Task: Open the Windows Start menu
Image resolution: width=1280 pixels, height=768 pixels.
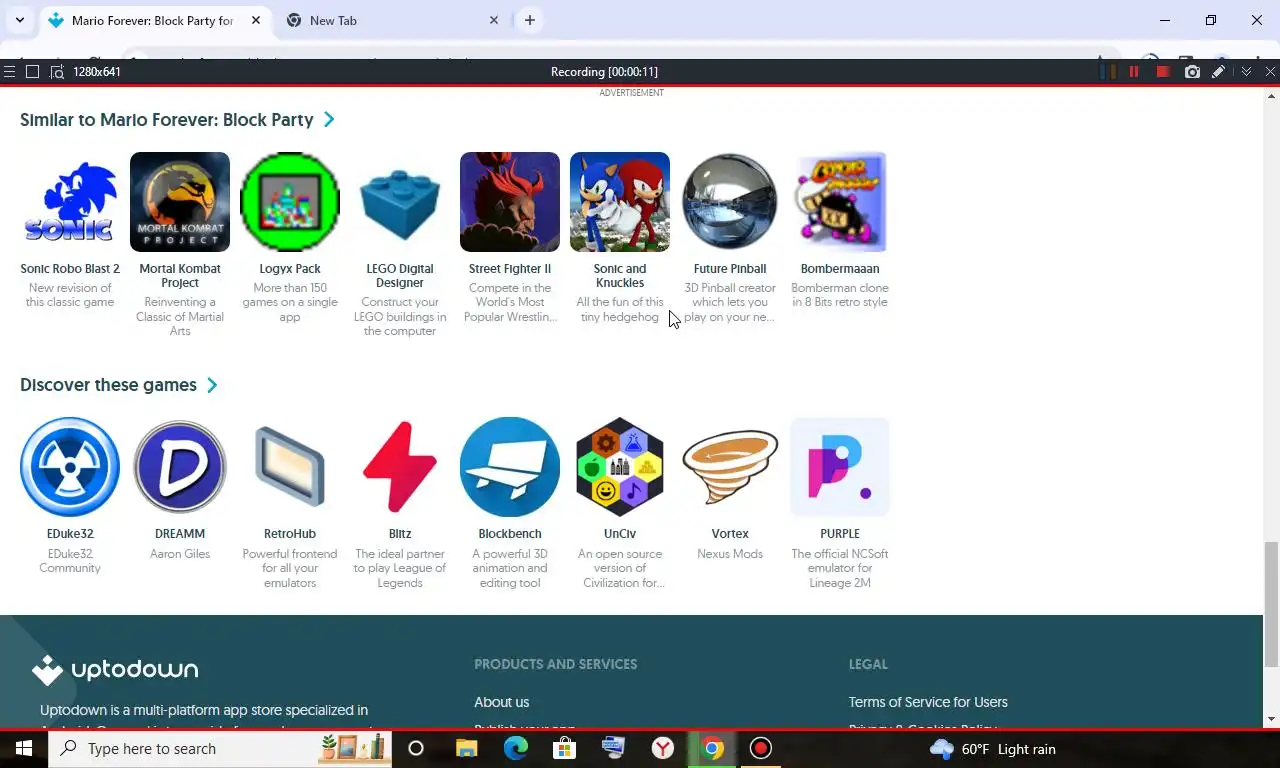Action: (x=24, y=748)
